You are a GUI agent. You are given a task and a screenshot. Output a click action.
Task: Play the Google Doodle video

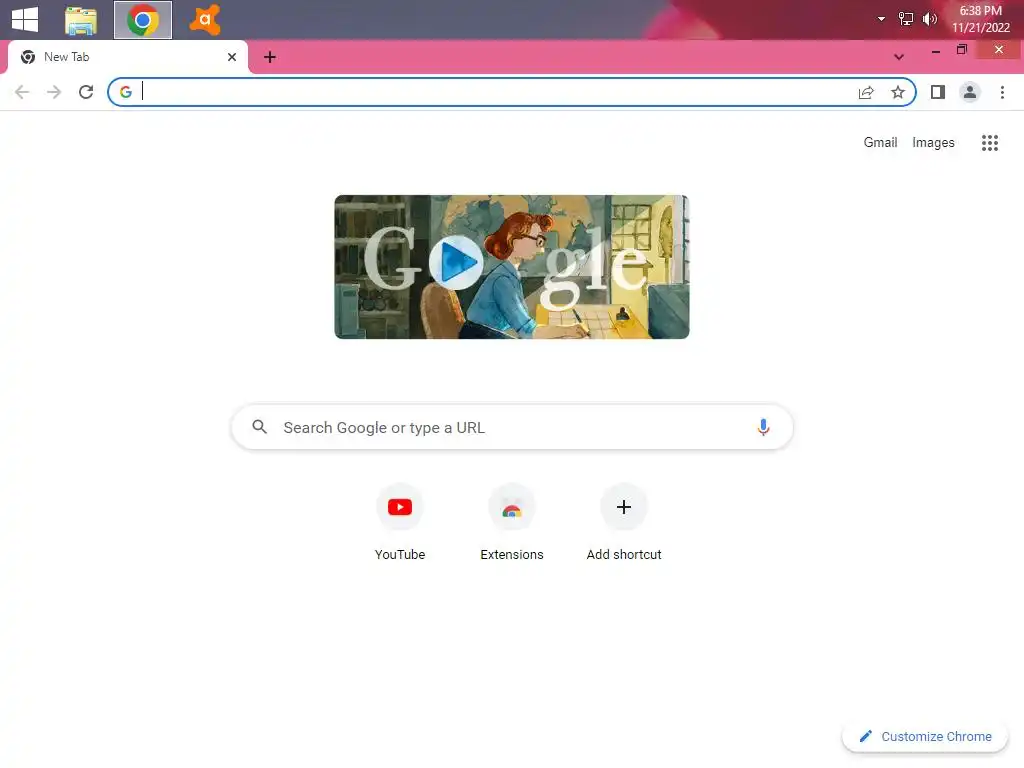(x=456, y=263)
